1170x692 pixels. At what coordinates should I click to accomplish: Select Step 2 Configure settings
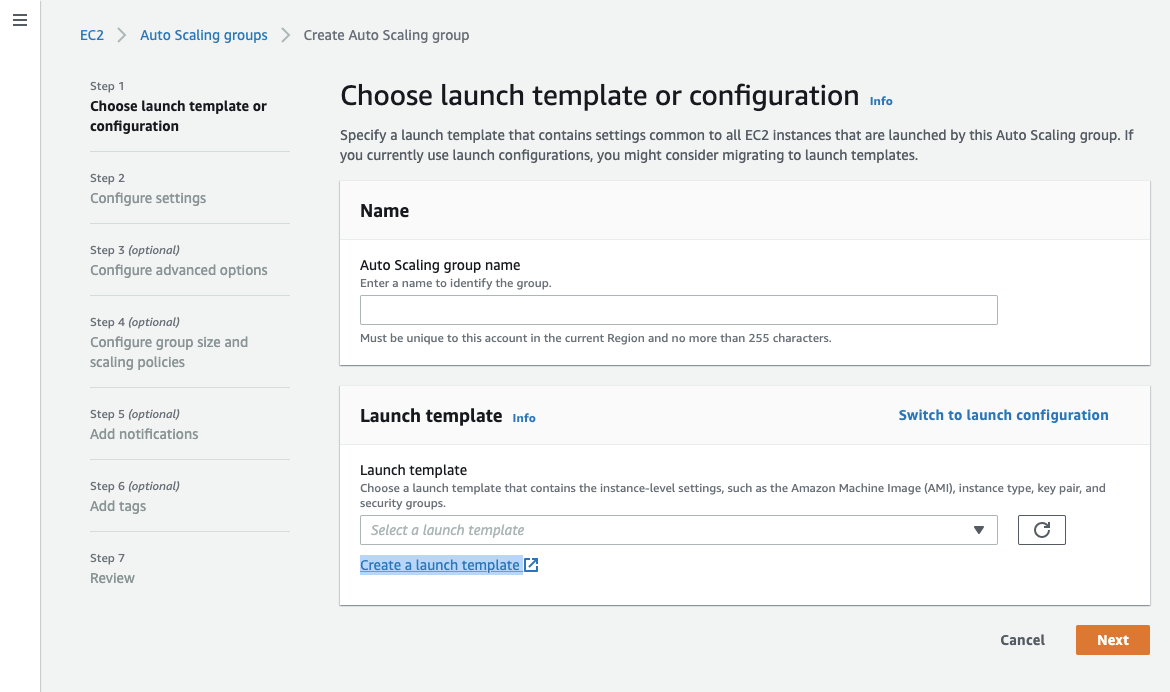(148, 198)
